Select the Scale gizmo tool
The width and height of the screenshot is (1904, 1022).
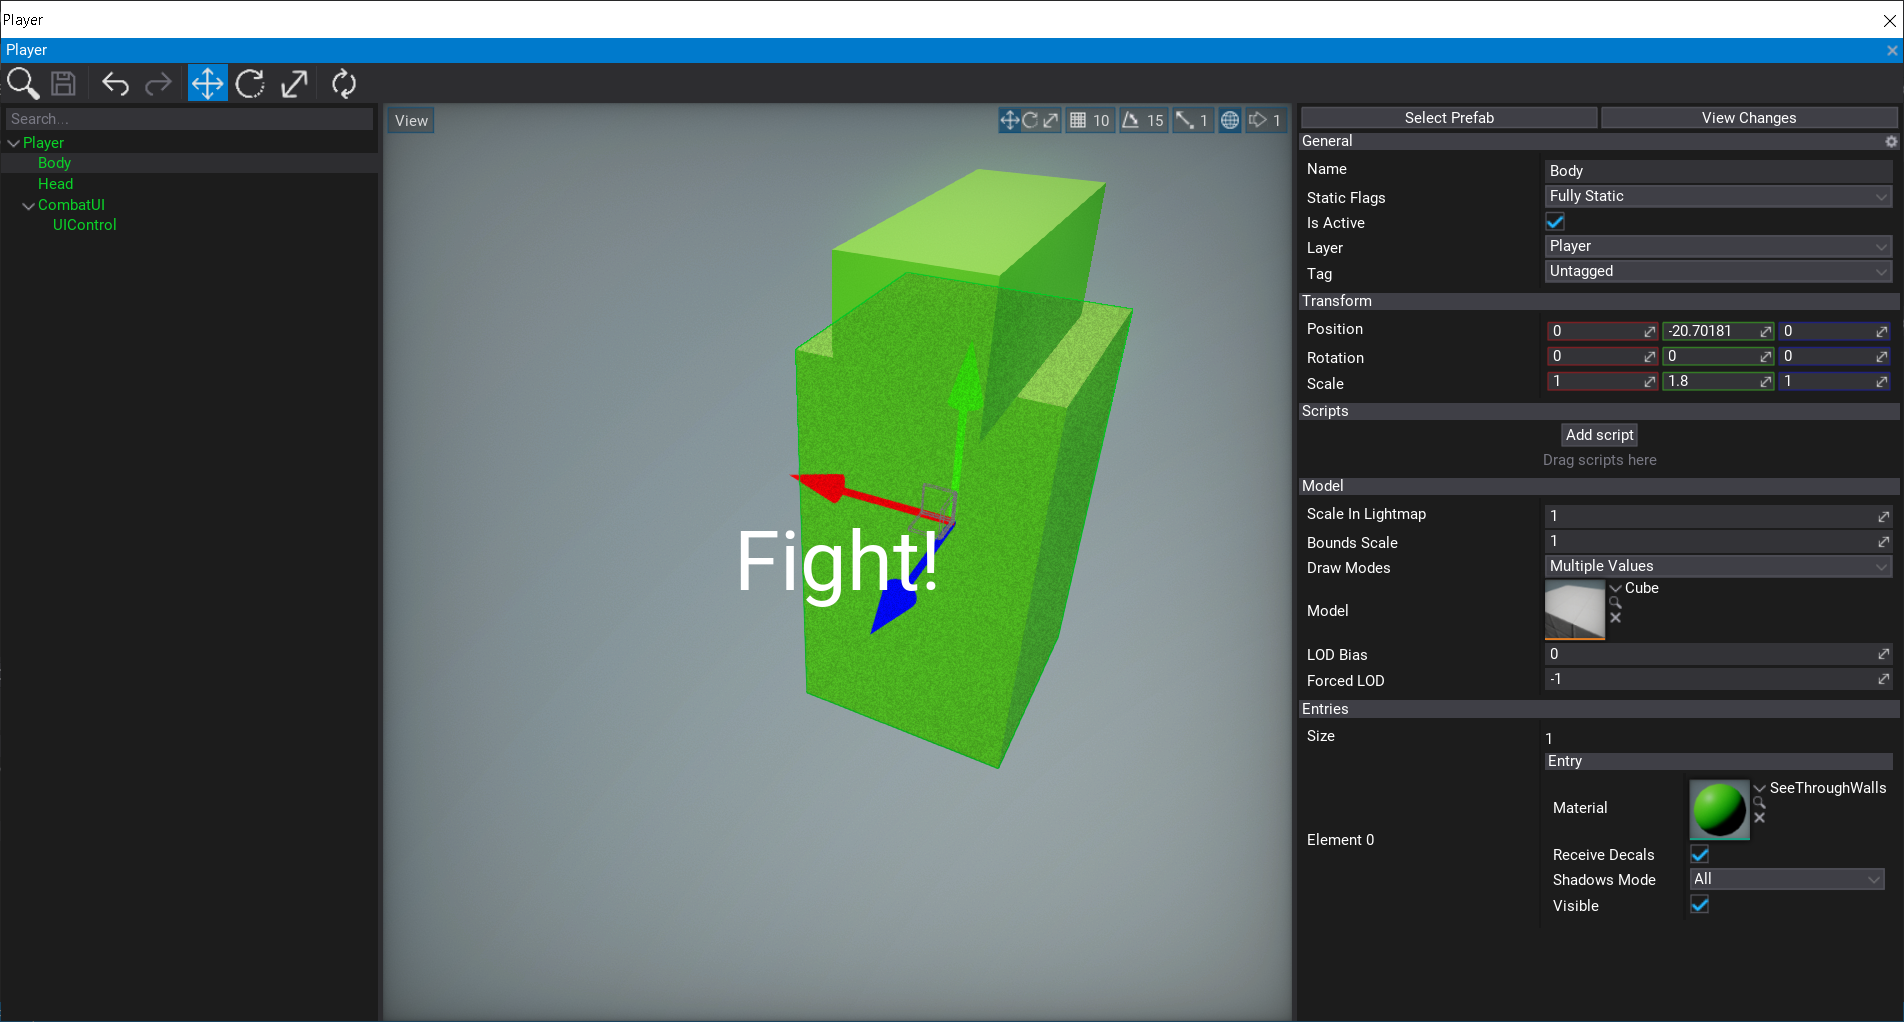[293, 83]
